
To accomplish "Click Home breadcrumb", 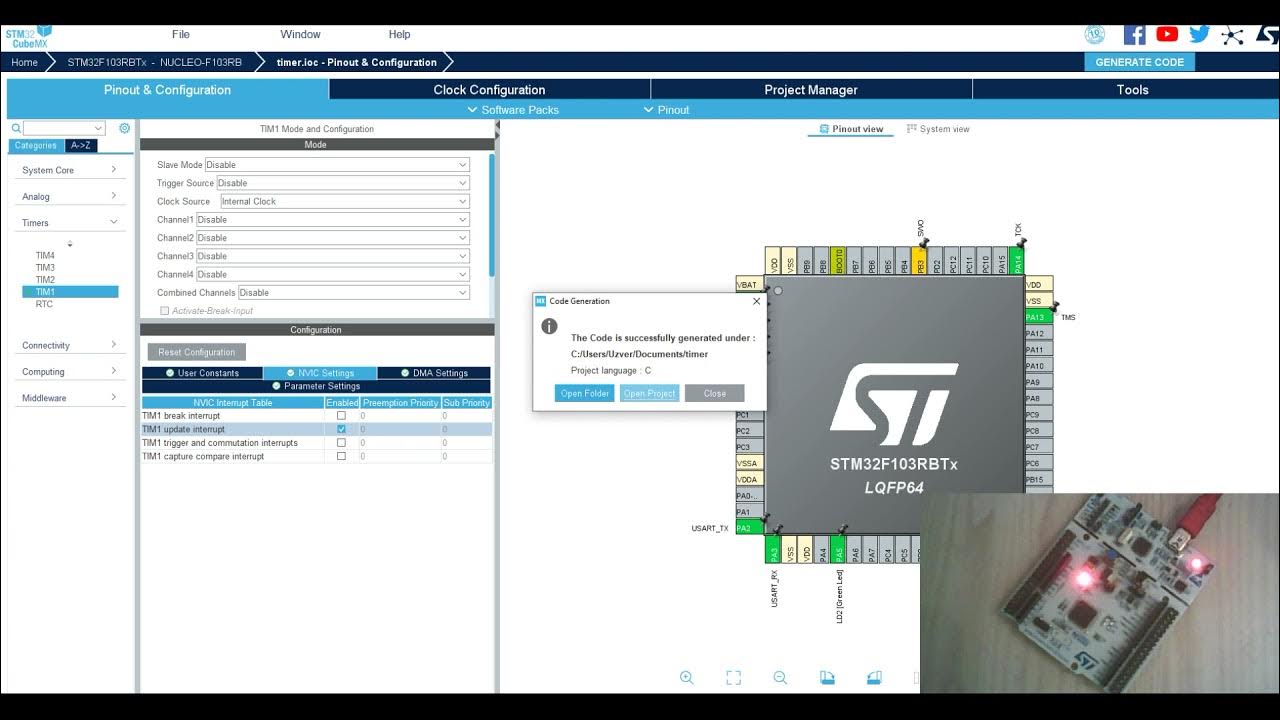I will [24, 62].
